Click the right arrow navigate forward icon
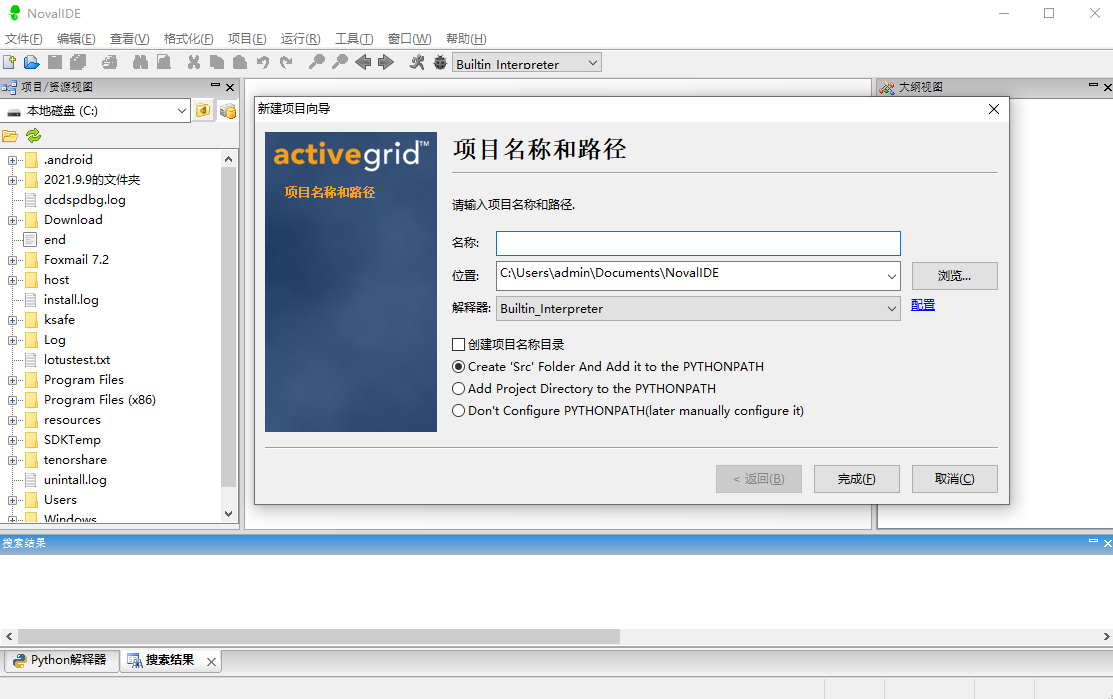The image size is (1113, 699). coord(385,62)
